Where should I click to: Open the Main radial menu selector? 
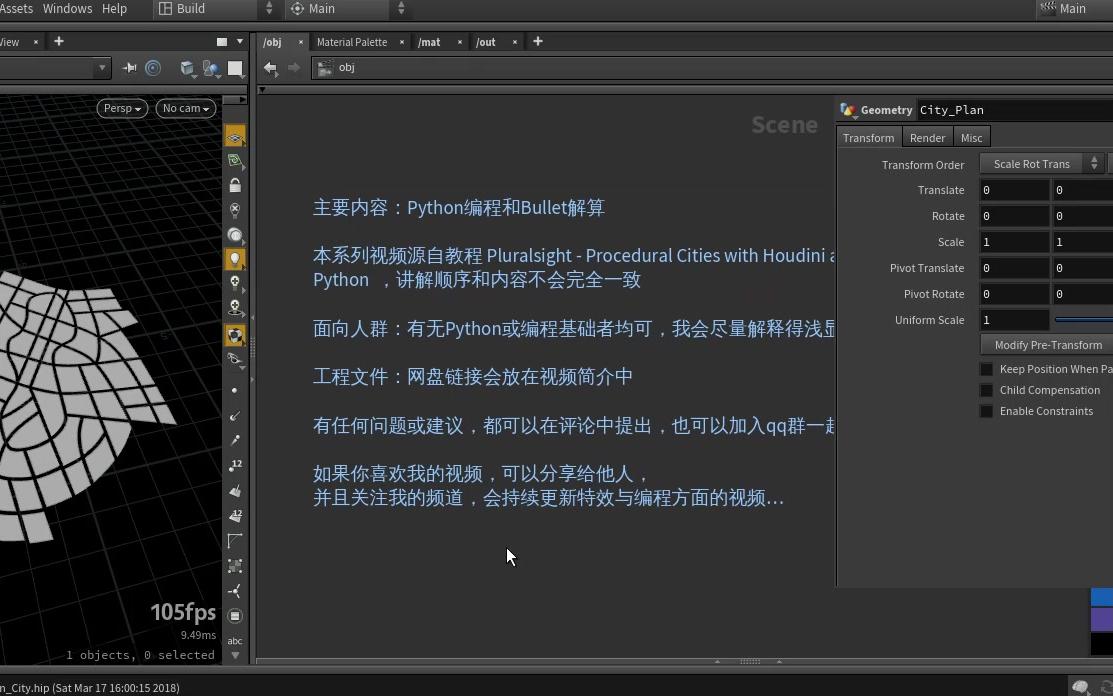pyautogui.click(x=346, y=9)
